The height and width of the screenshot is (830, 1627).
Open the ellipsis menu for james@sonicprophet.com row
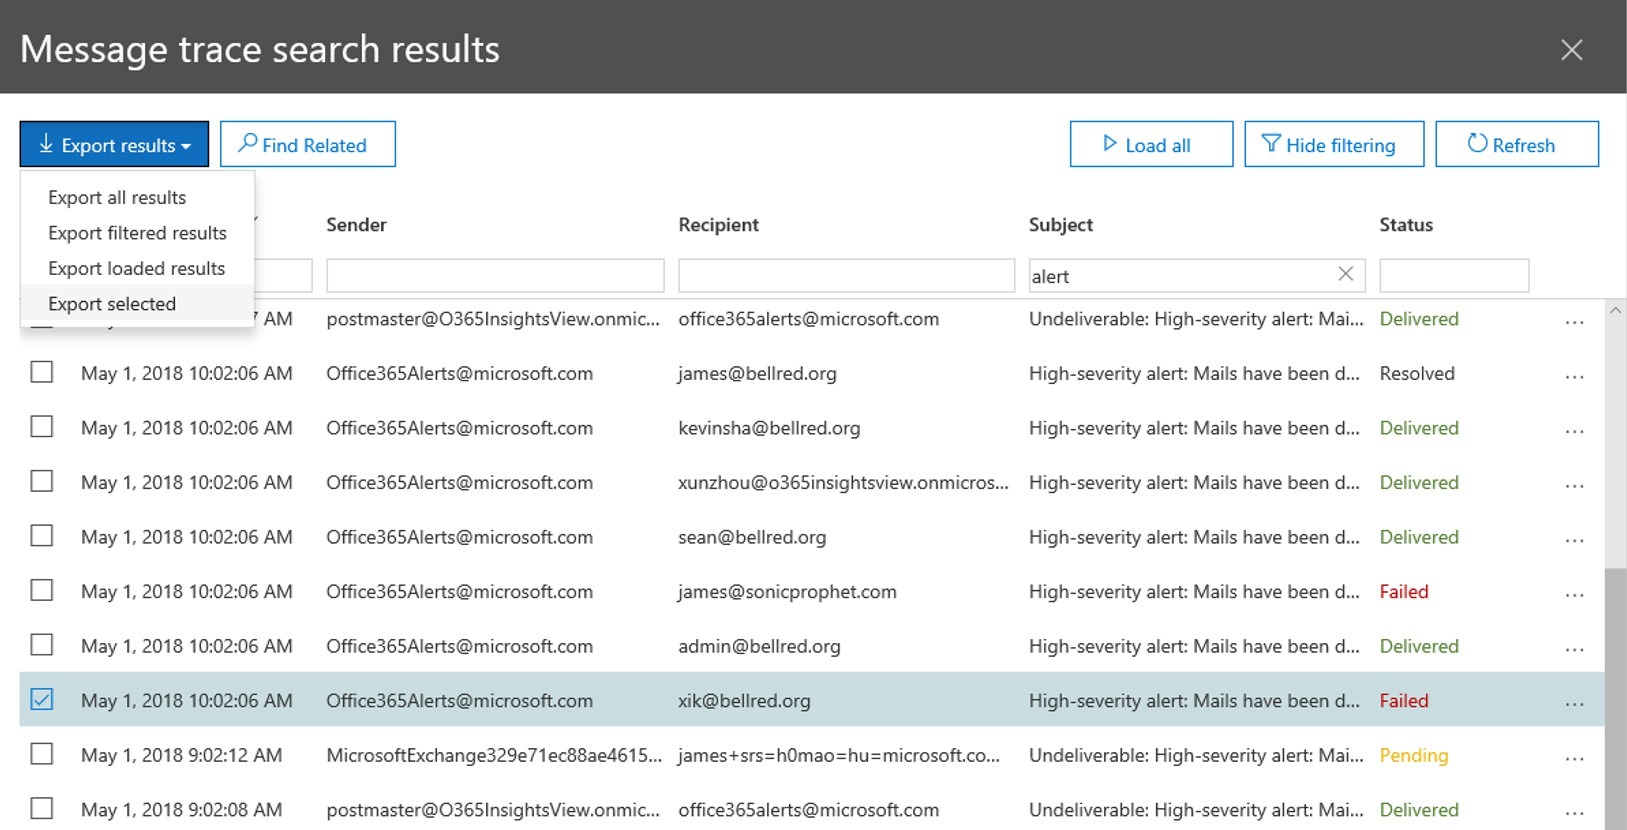pyautogui.click(x=1574, y=594)
